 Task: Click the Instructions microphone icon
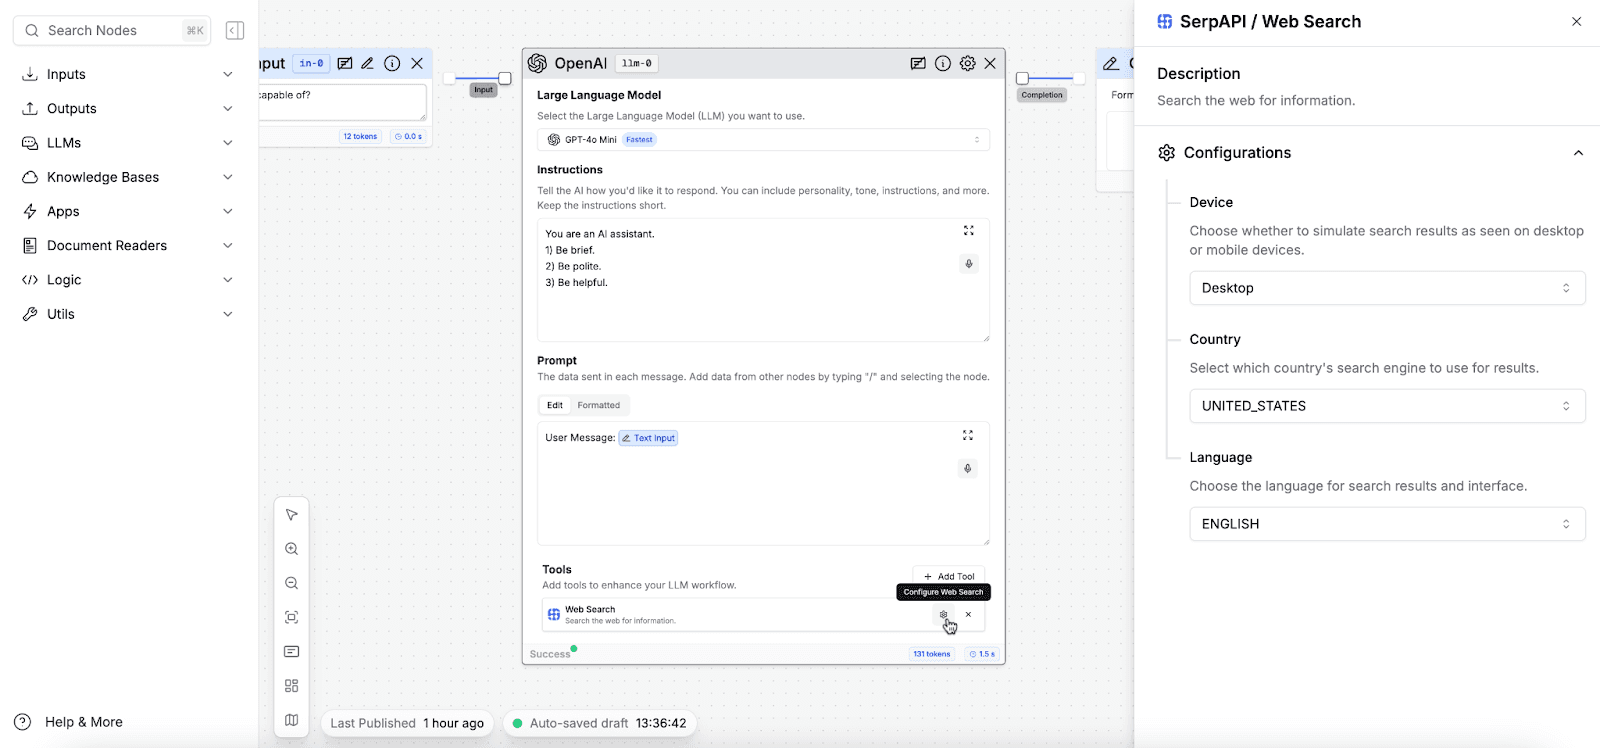click(968, 264)
